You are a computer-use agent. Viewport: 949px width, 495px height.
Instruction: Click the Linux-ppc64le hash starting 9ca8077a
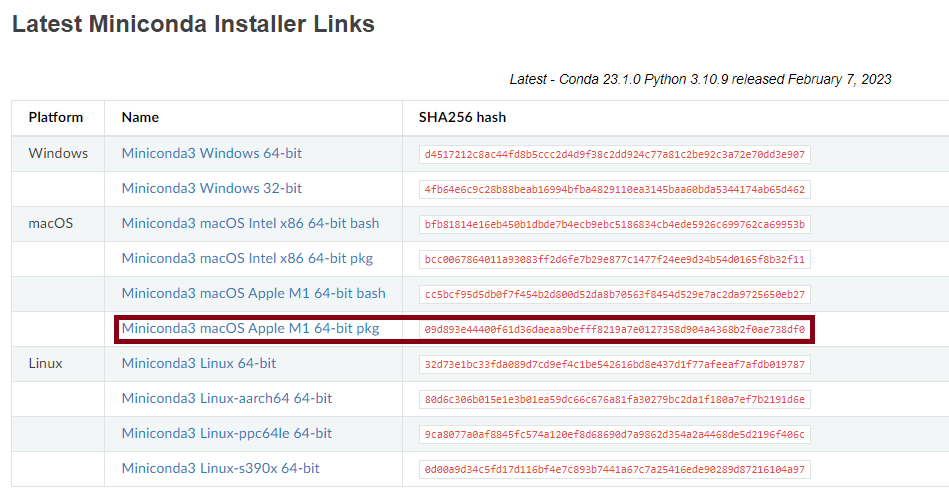pyautogui.click(x=614, y=434)
